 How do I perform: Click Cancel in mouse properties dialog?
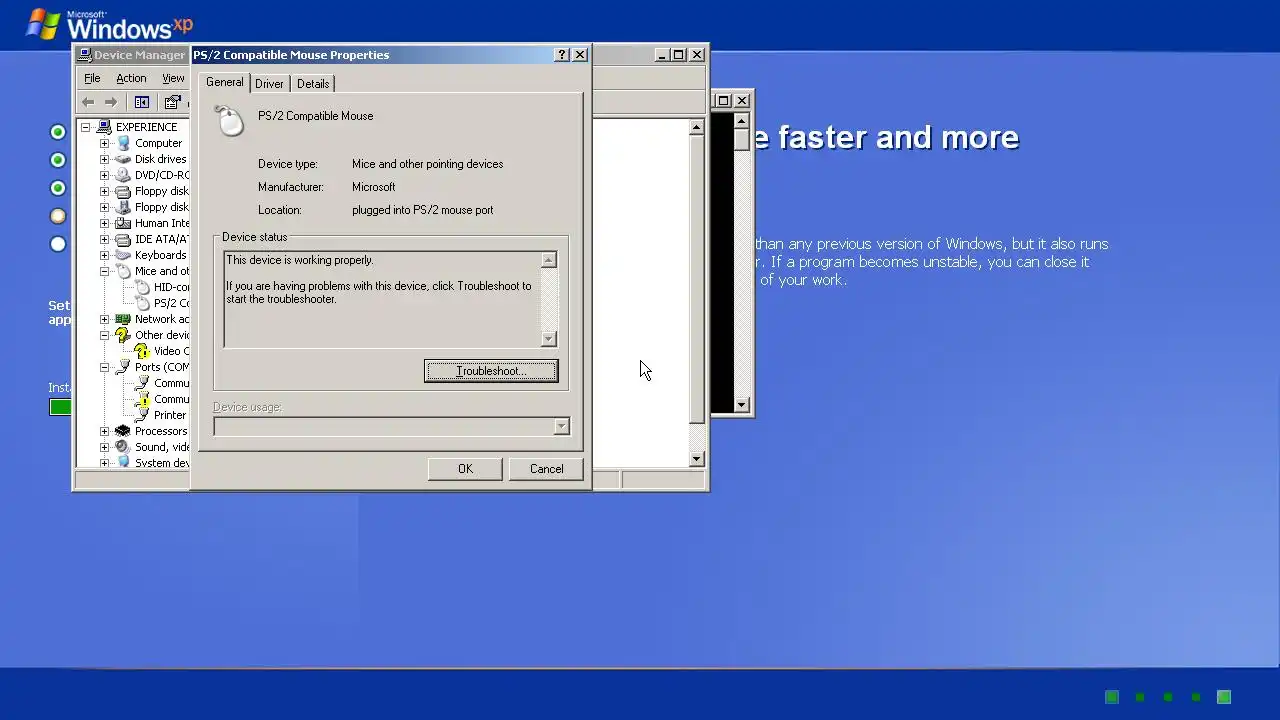pos(546,469)
